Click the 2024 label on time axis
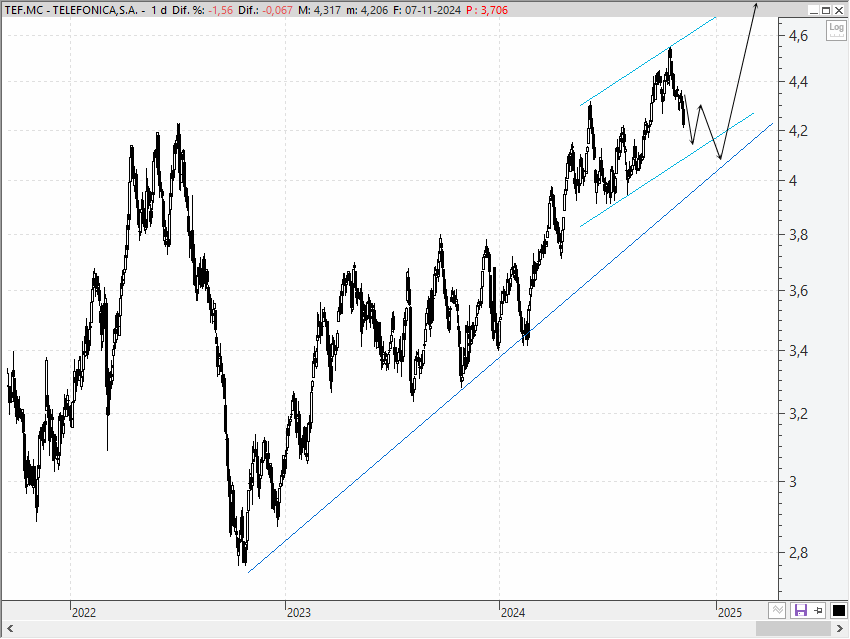 coord(513,612)
